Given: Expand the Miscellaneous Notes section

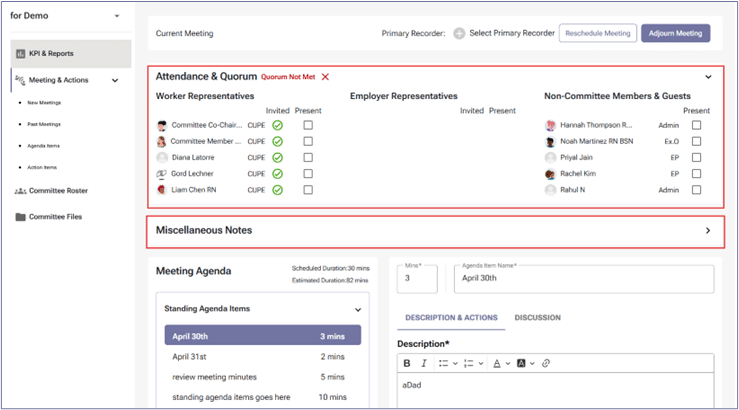Looking at the screenshot, I should (x=708, y=230).
